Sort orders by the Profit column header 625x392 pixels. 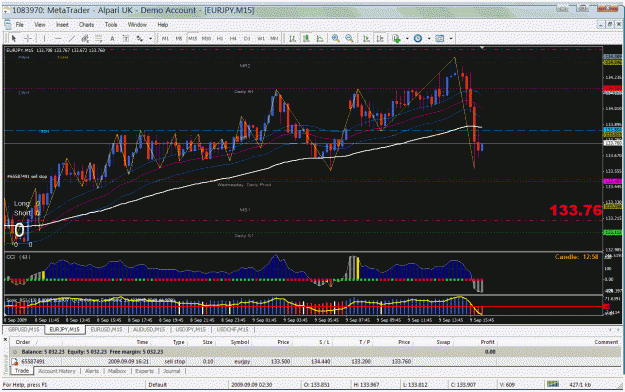pyautogui.click(x=487, y=342)
